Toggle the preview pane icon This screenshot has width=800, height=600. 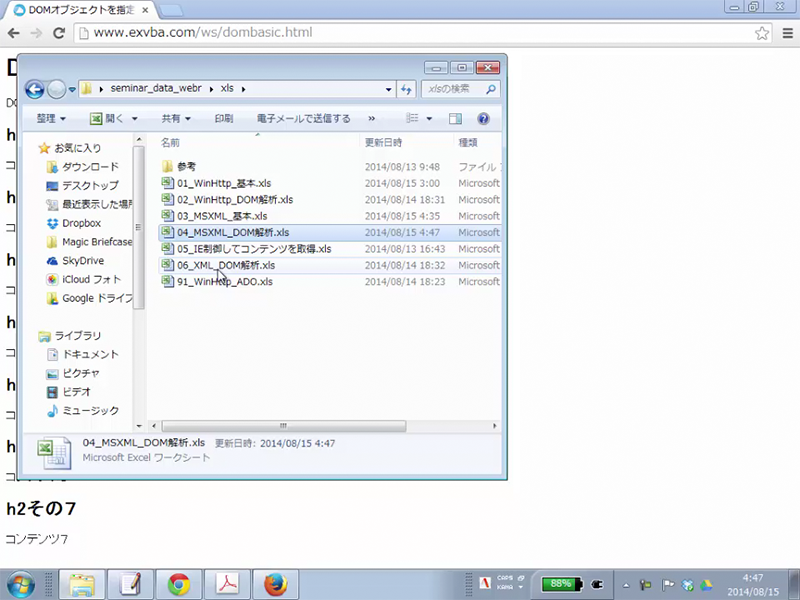pos(456,118)
